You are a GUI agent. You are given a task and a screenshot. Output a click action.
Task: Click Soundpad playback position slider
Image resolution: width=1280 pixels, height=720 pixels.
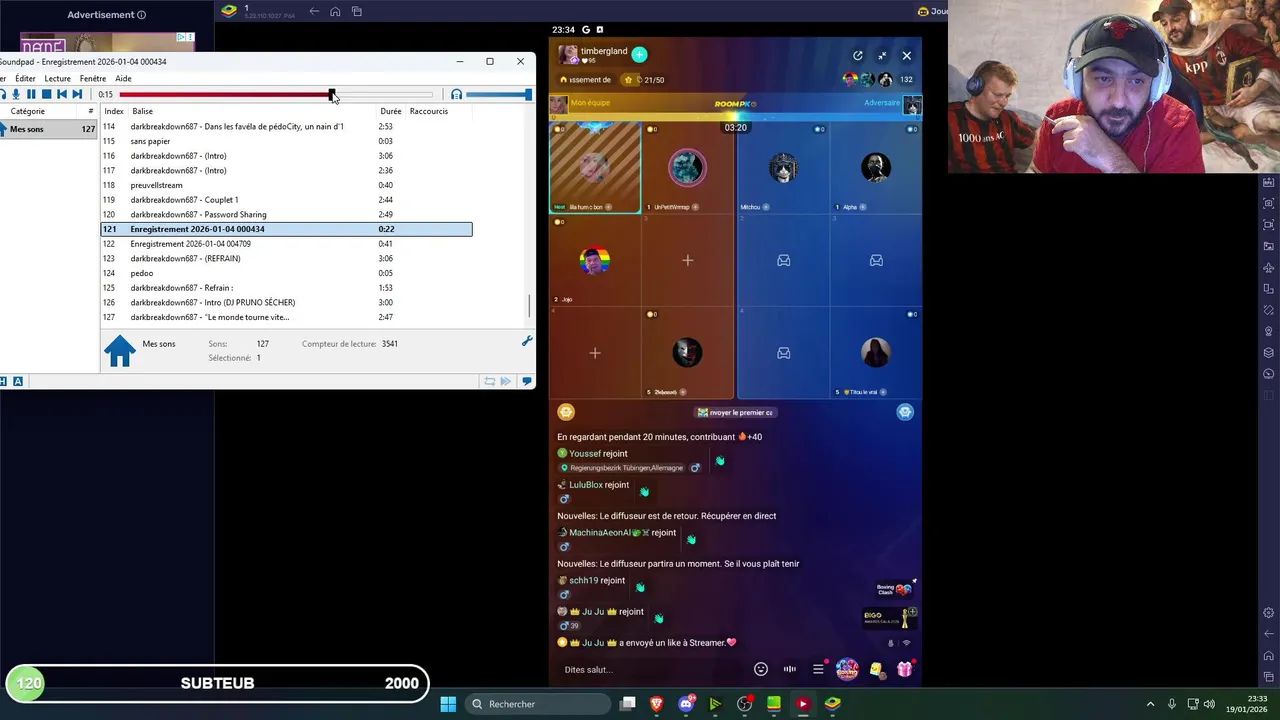276,95
